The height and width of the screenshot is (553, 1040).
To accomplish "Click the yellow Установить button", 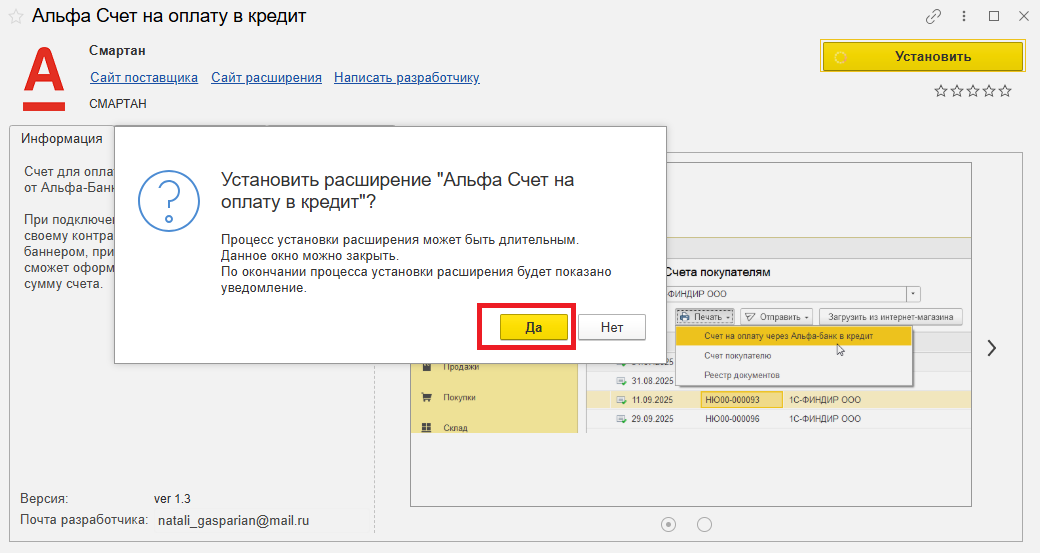I will (923, 56).
